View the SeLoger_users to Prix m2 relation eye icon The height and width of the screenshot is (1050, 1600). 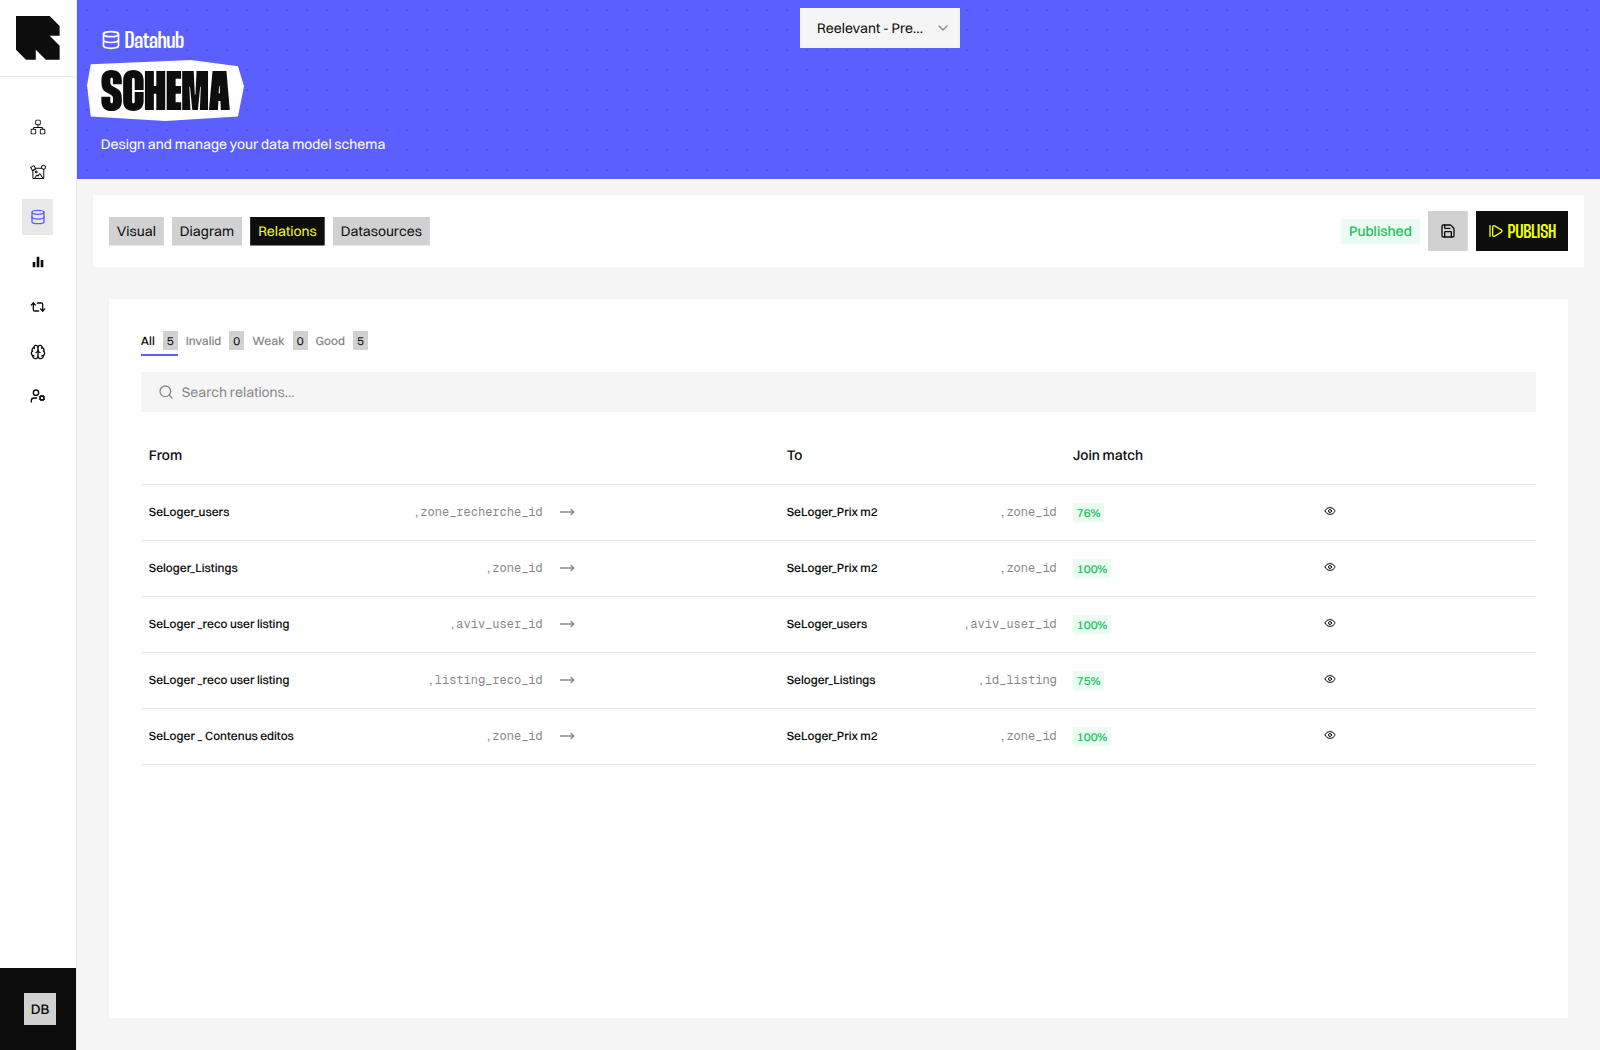coord(1330,511)
